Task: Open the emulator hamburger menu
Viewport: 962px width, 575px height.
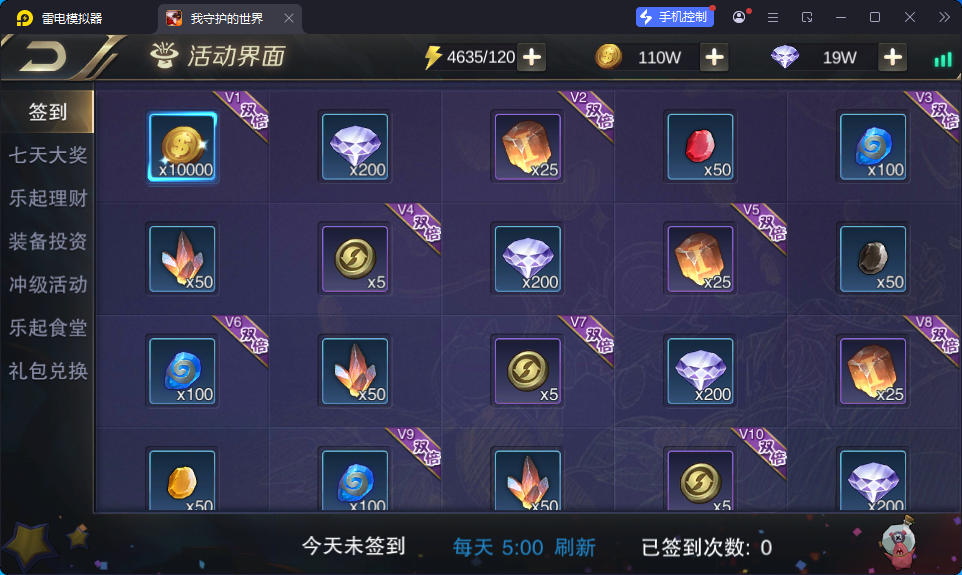Action: pyautogui.click(x=773, y=17)
